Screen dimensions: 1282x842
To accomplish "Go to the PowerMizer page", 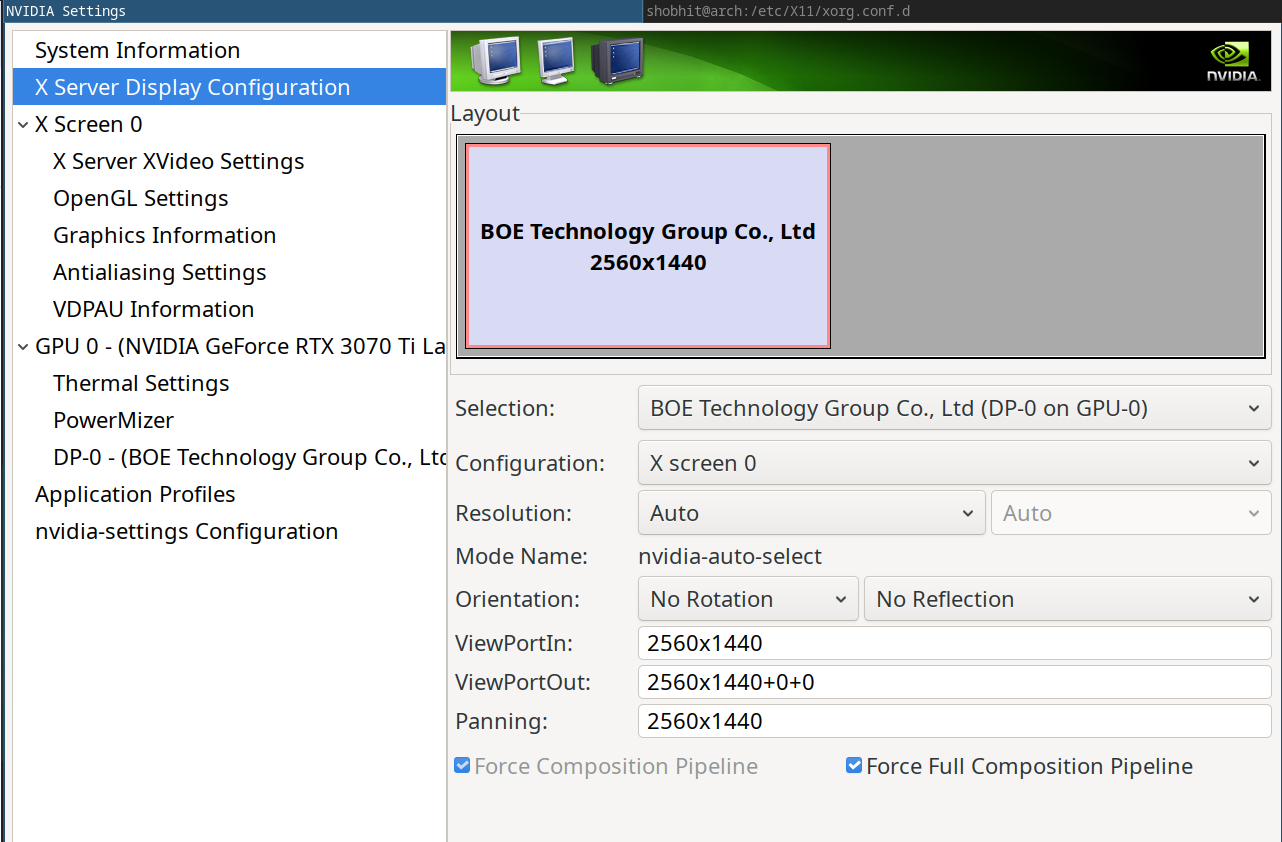I will (113, 420).
